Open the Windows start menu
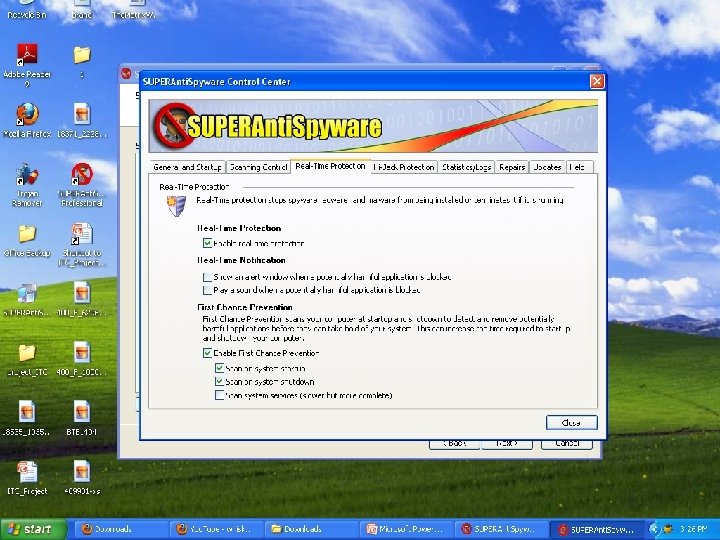Image resolution: width=720 pixels, height=540 pixels. 33,529
